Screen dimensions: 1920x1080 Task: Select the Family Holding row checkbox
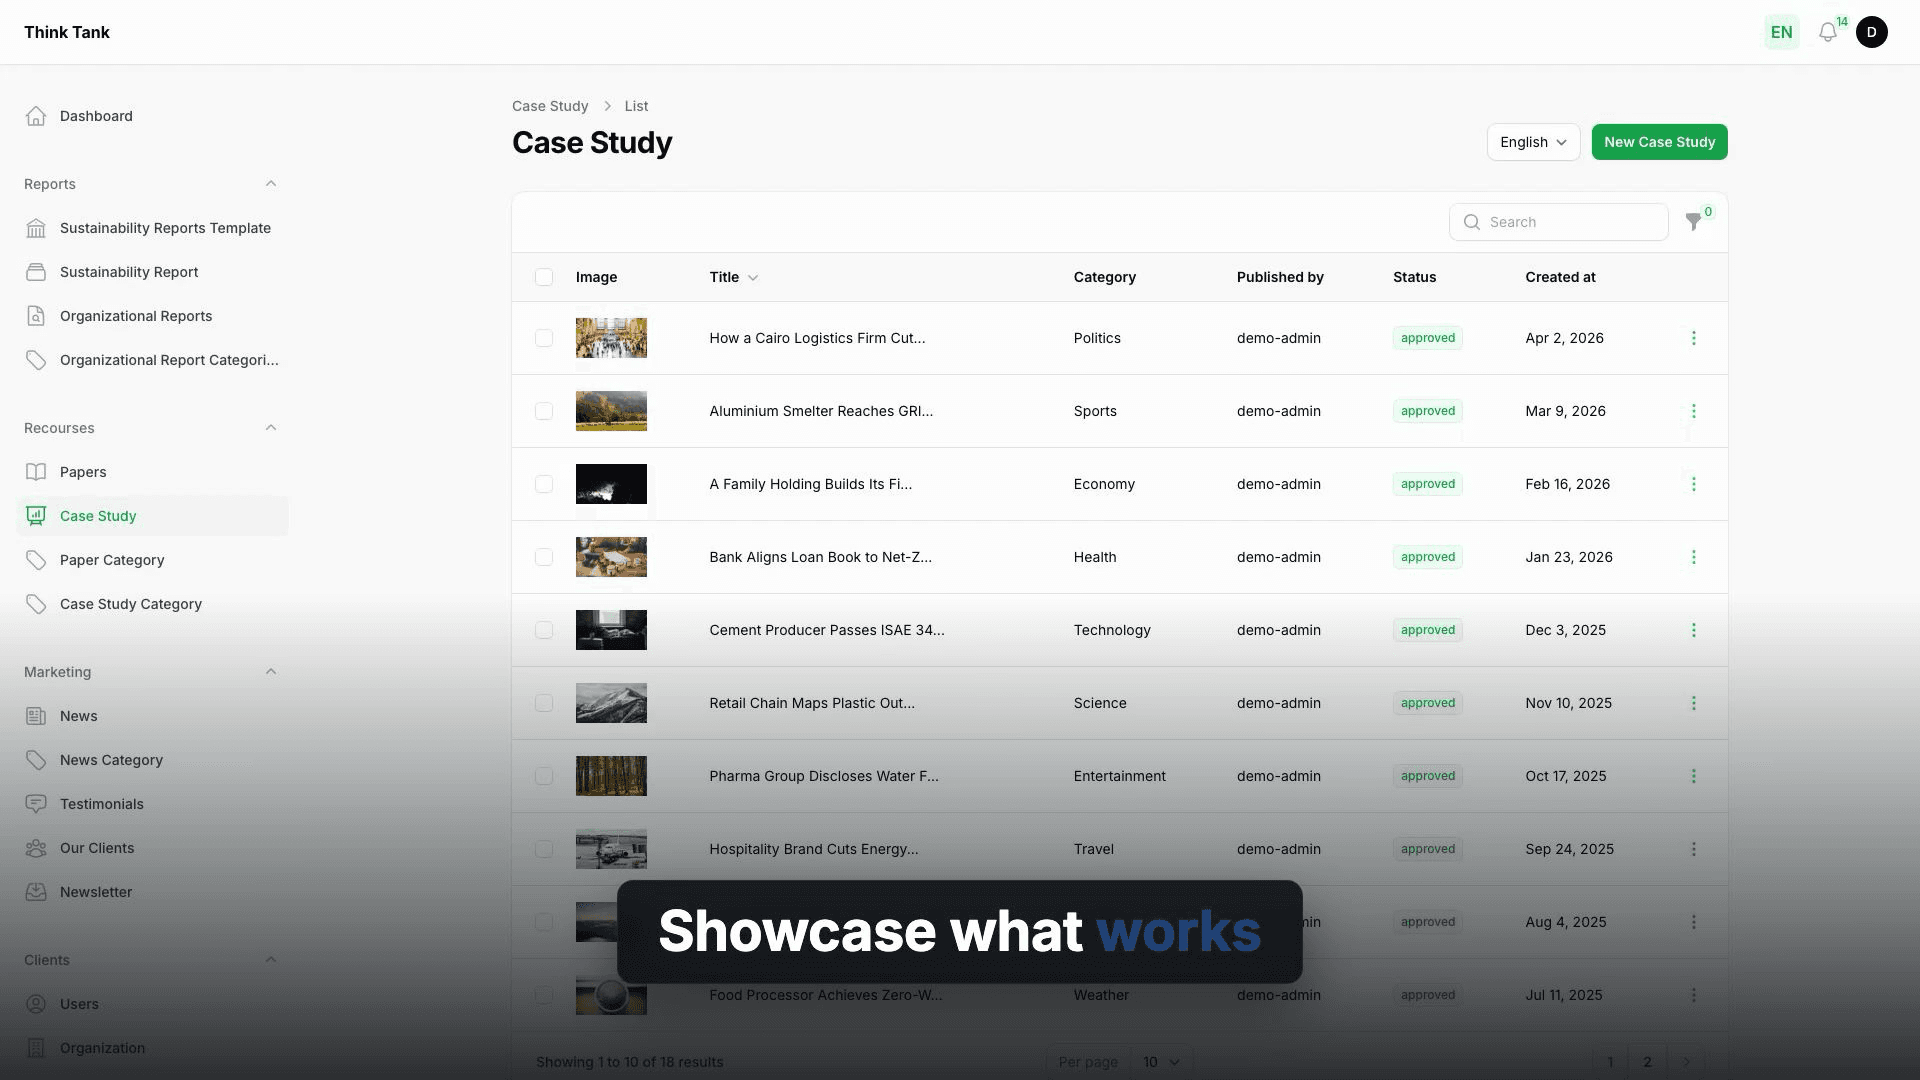click(x=544, y=484)
